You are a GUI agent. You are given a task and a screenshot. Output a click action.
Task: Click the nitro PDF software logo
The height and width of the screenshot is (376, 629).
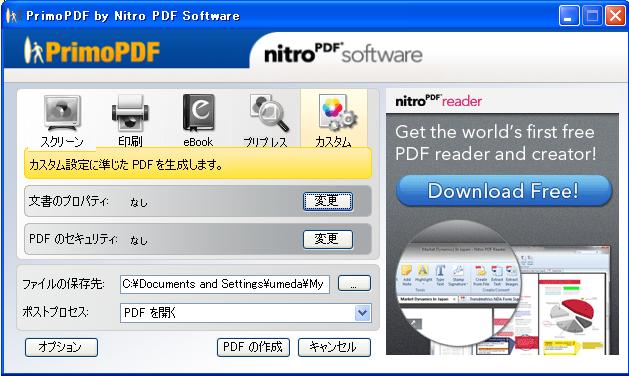pos(343,53)
